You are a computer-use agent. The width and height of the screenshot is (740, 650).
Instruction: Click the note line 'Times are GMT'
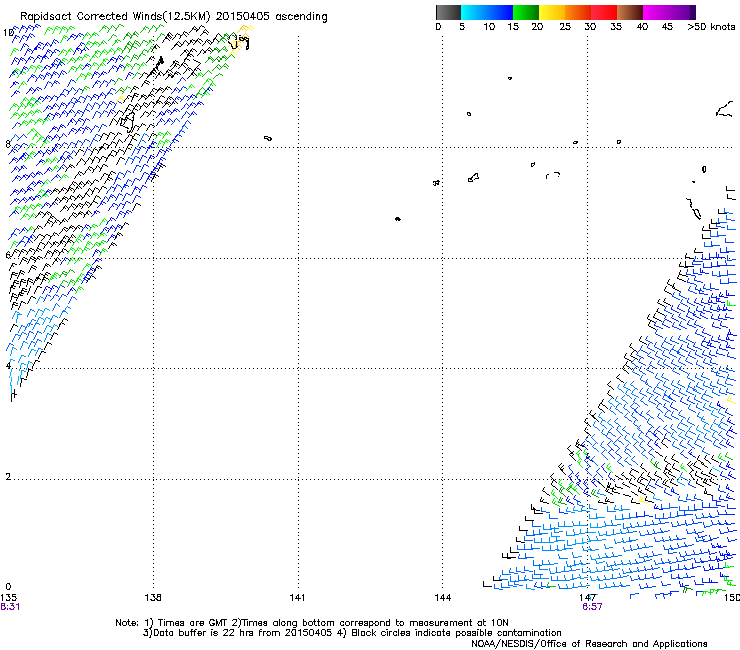192,623
